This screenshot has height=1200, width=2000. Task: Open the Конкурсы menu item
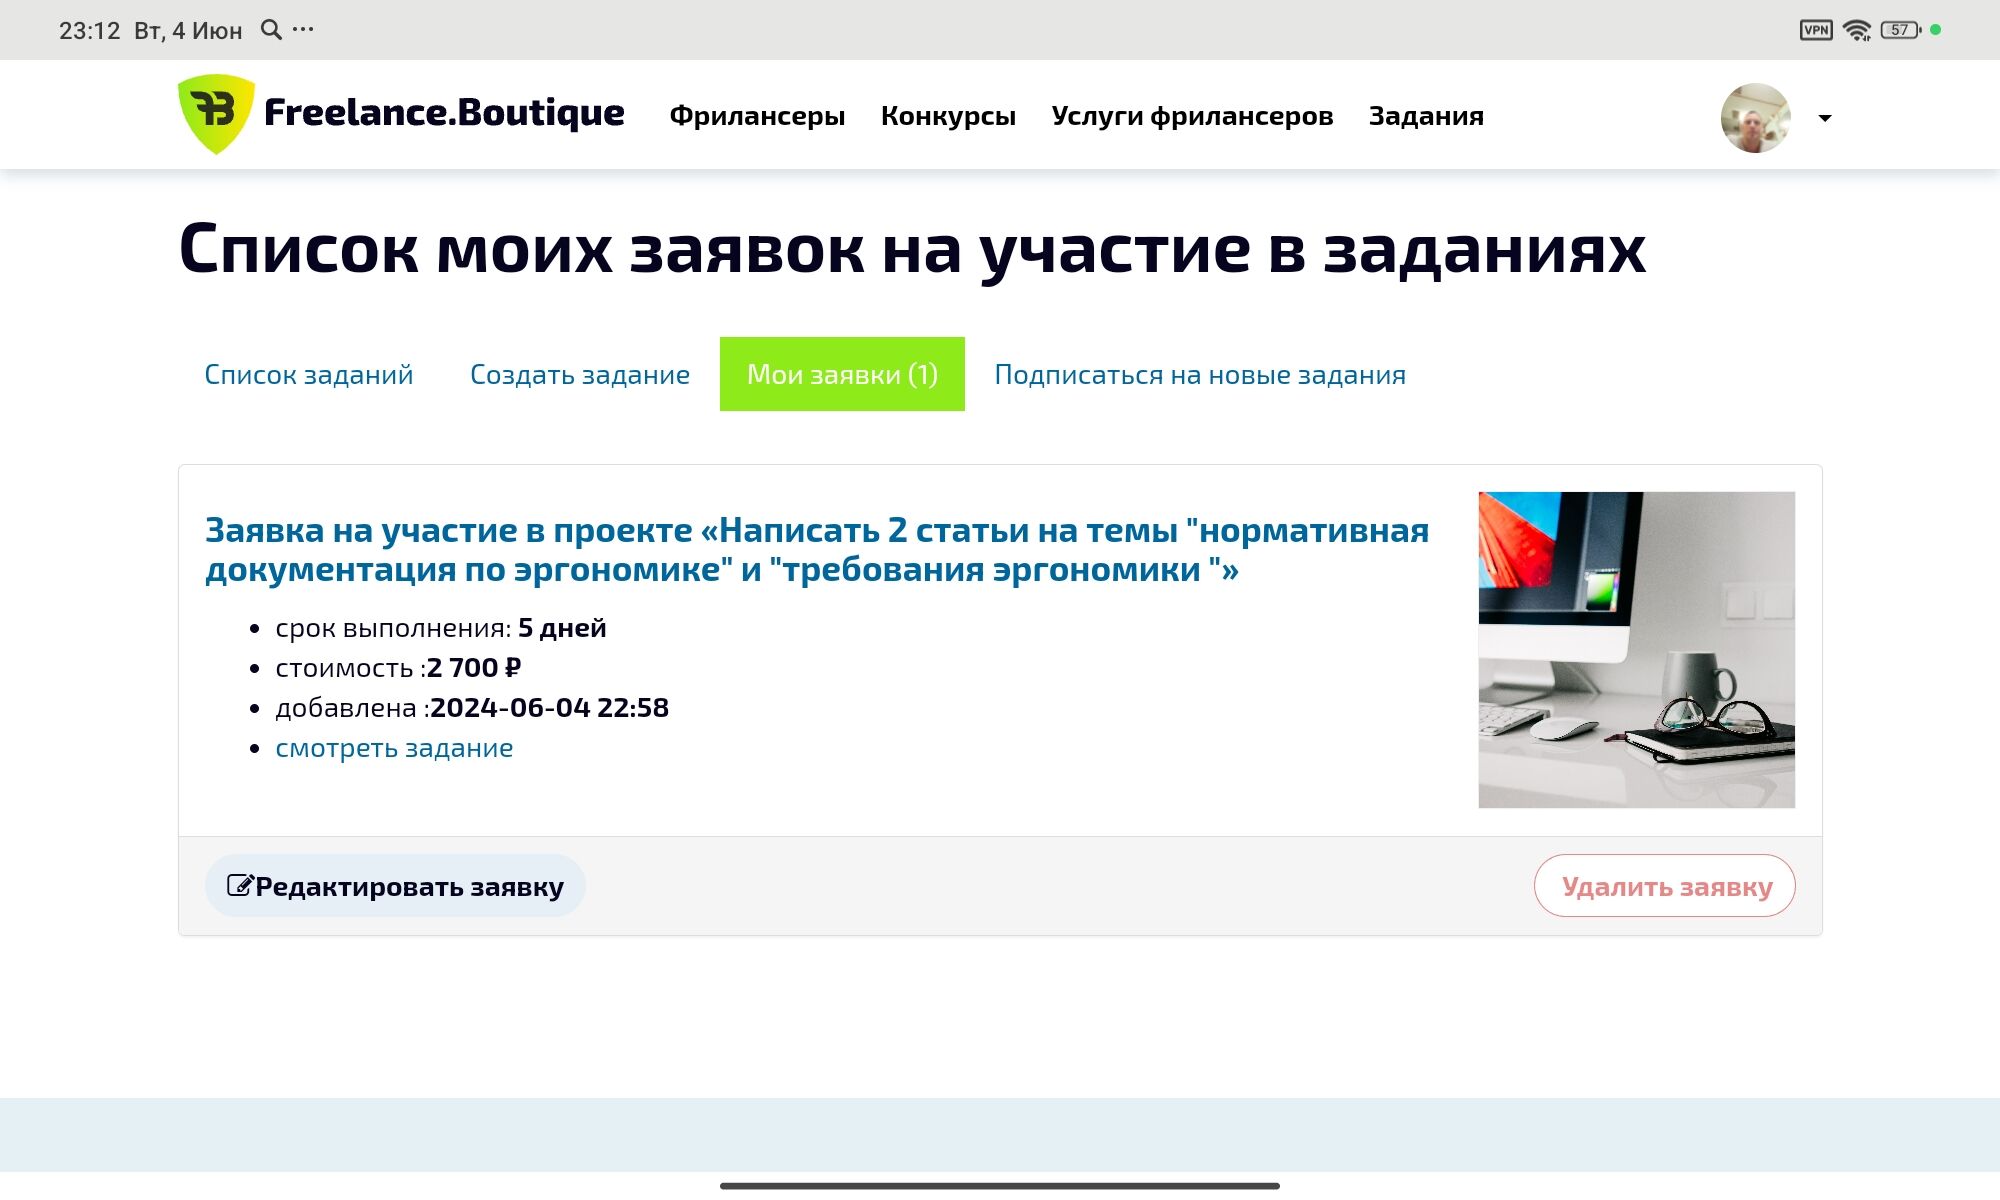pos(948,116)
